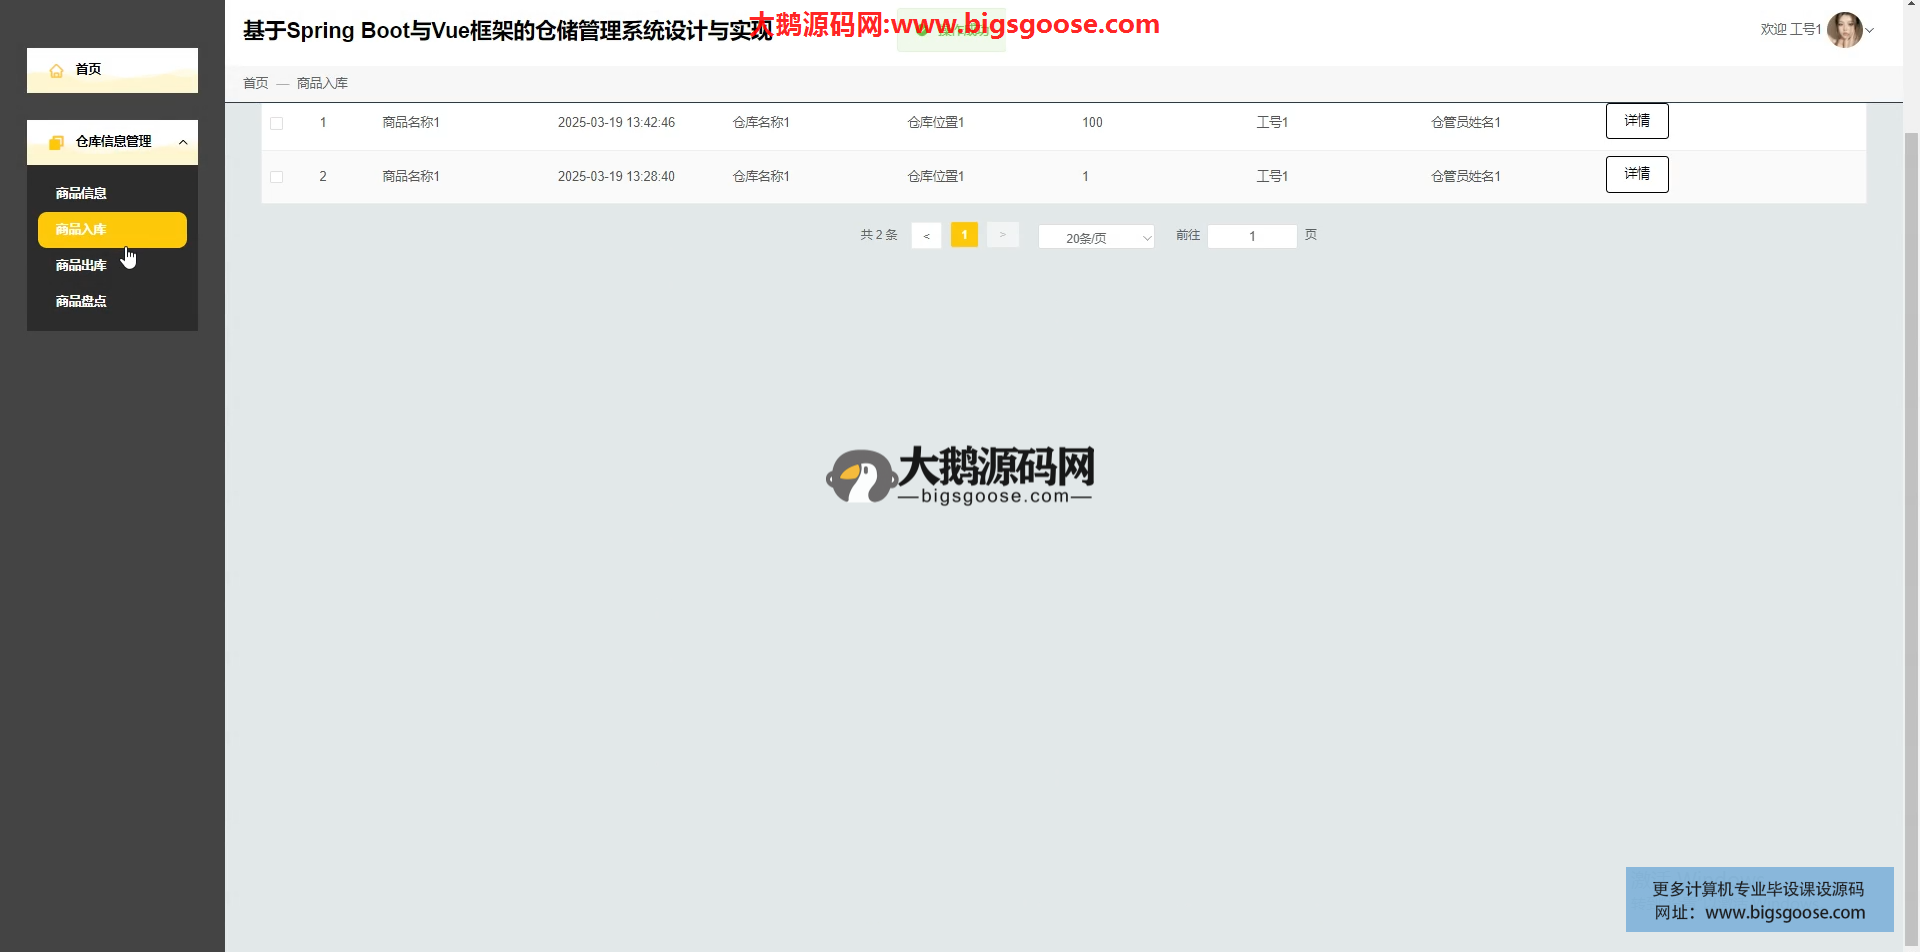Image resolution: width=1920 pixels, height=952 pixels.
Task: Click 首页 breadcrumb link
Action: pos(255,83)
